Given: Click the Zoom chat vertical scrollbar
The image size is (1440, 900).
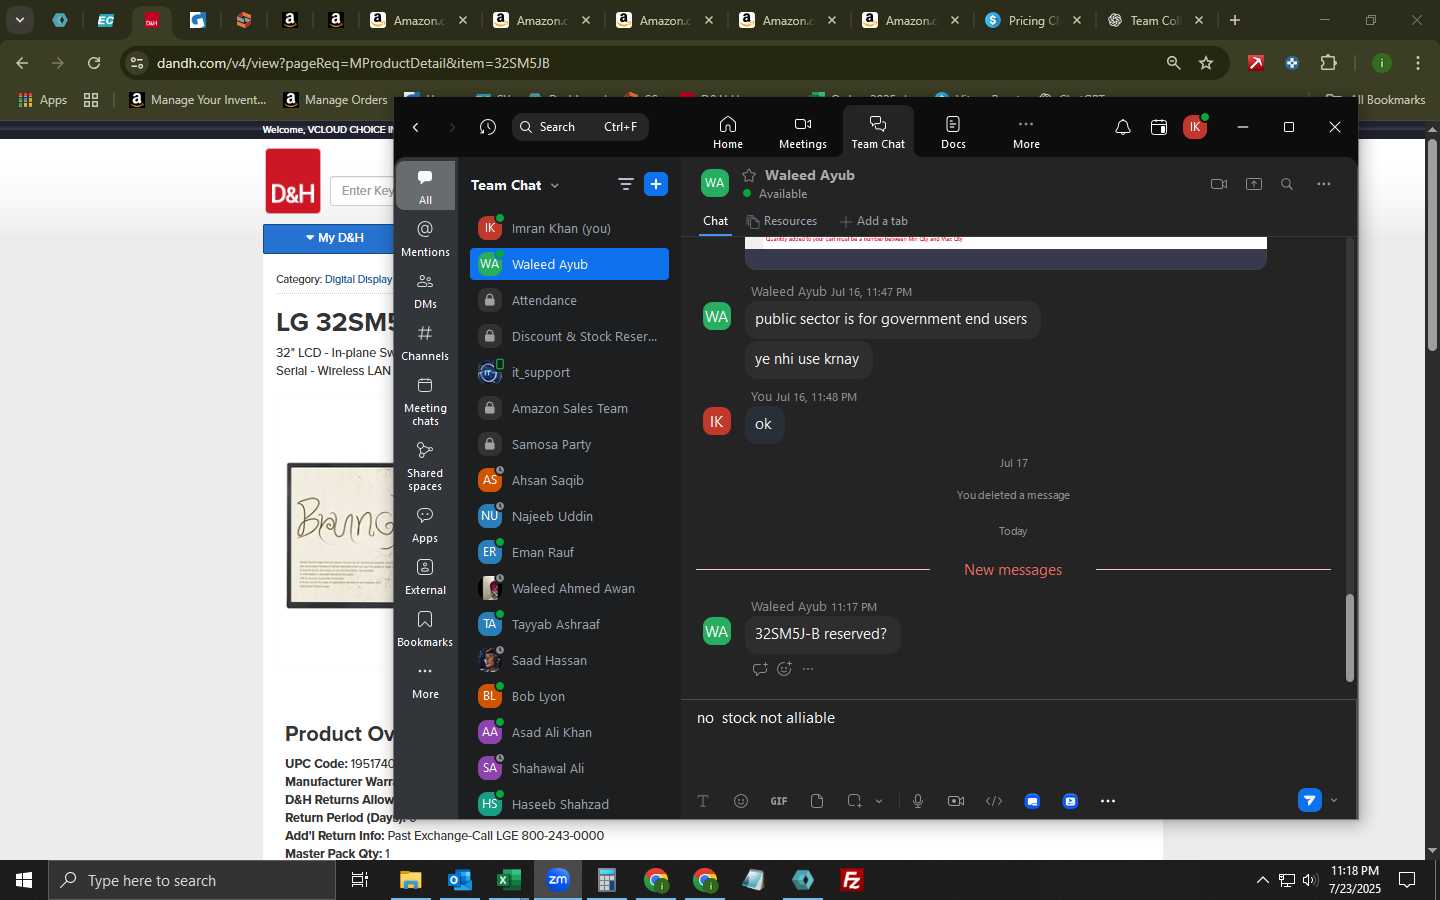Looking at the screenshot, I should (x=1349, y=637).
